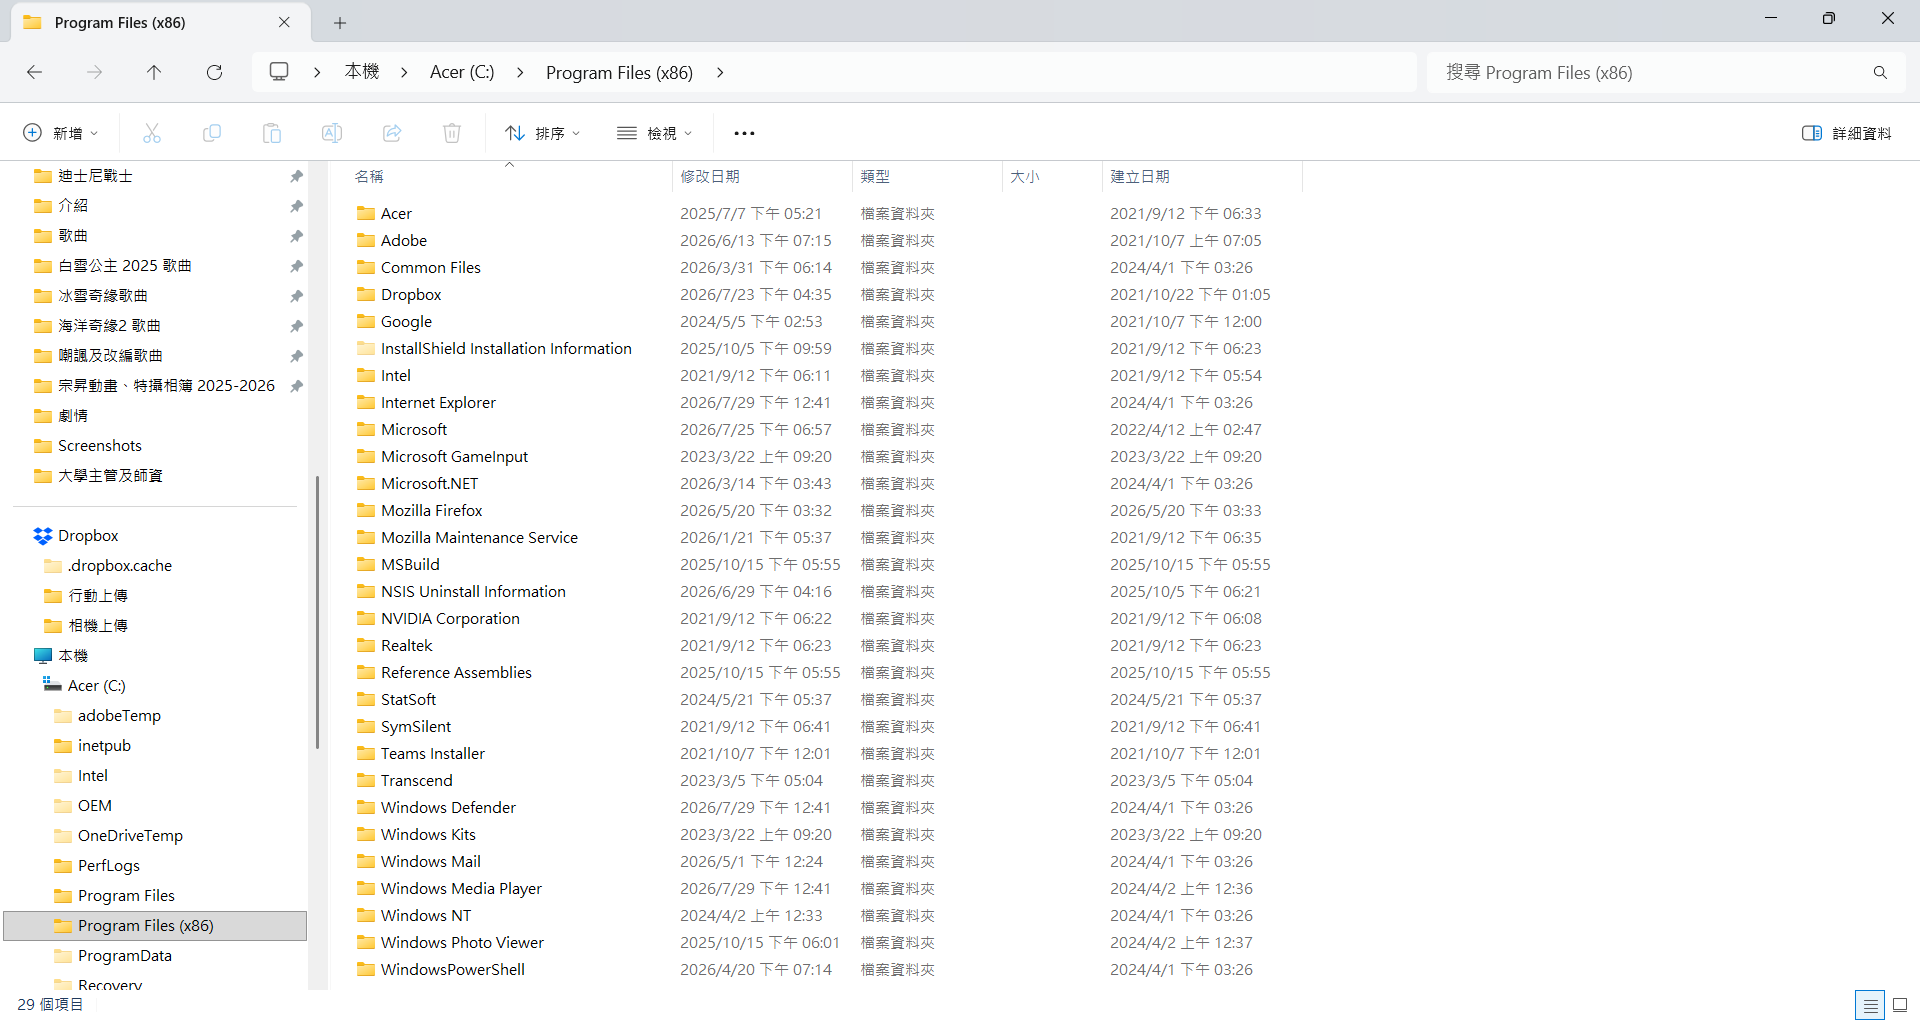Click the Dropbox icon in sidebar
1920x1020 pixels.
pos(42,536)
